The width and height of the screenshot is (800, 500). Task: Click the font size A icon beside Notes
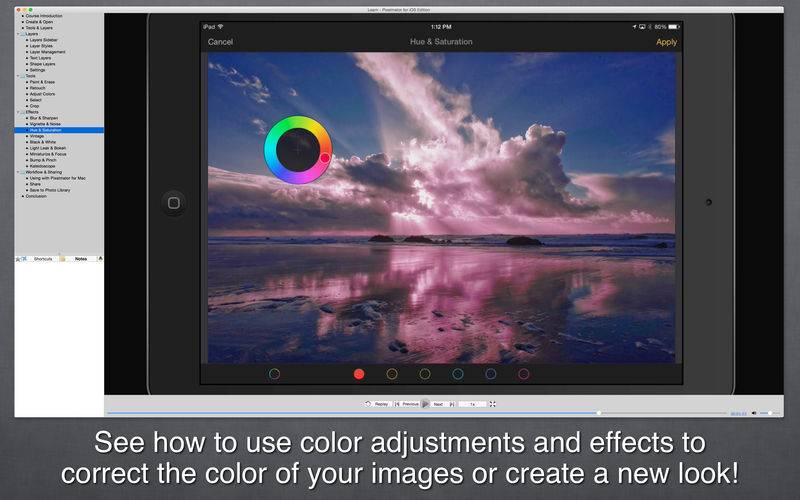100,259
